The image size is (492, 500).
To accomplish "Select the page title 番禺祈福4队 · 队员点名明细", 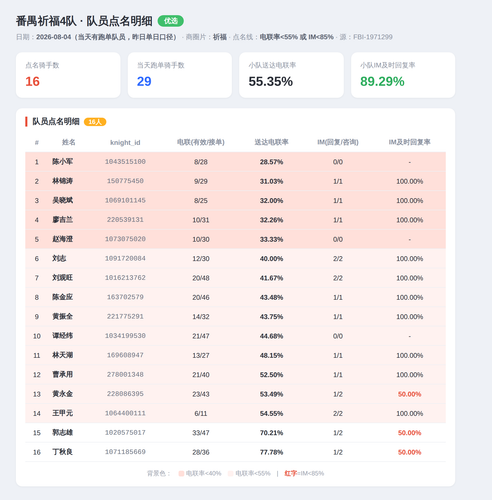I will point(84,21).
